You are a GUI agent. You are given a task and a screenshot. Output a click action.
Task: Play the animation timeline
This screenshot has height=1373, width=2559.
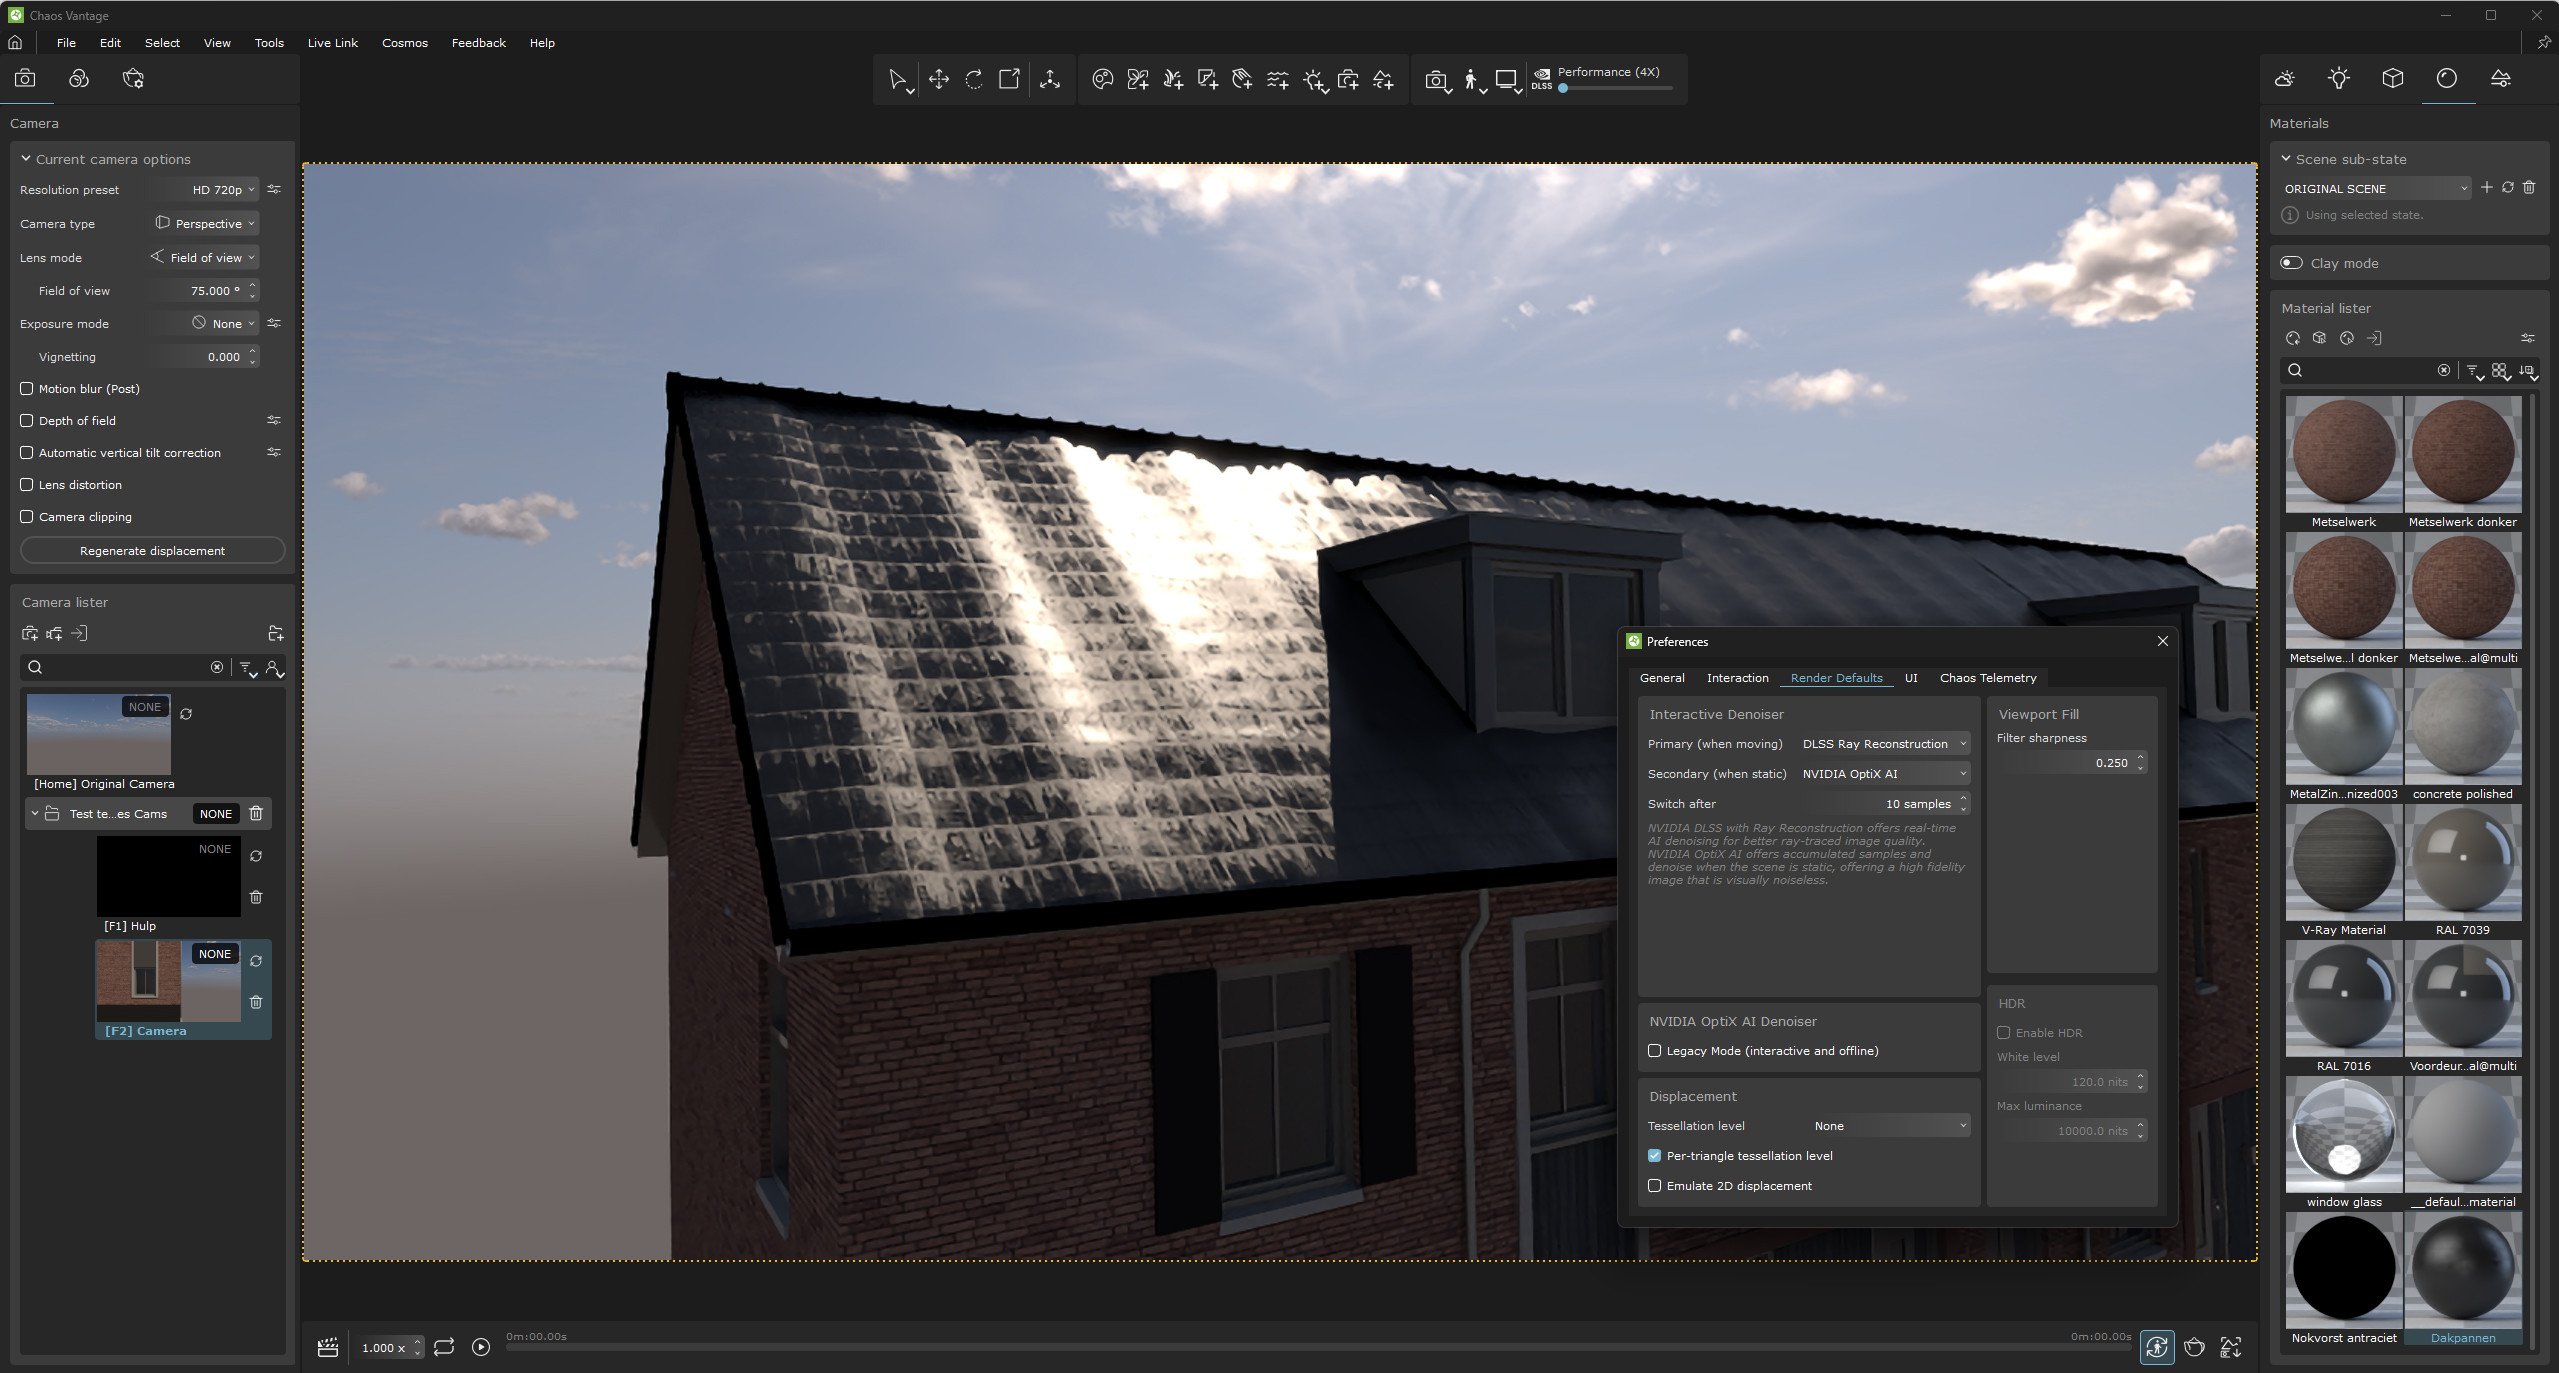click(481, 1347)
